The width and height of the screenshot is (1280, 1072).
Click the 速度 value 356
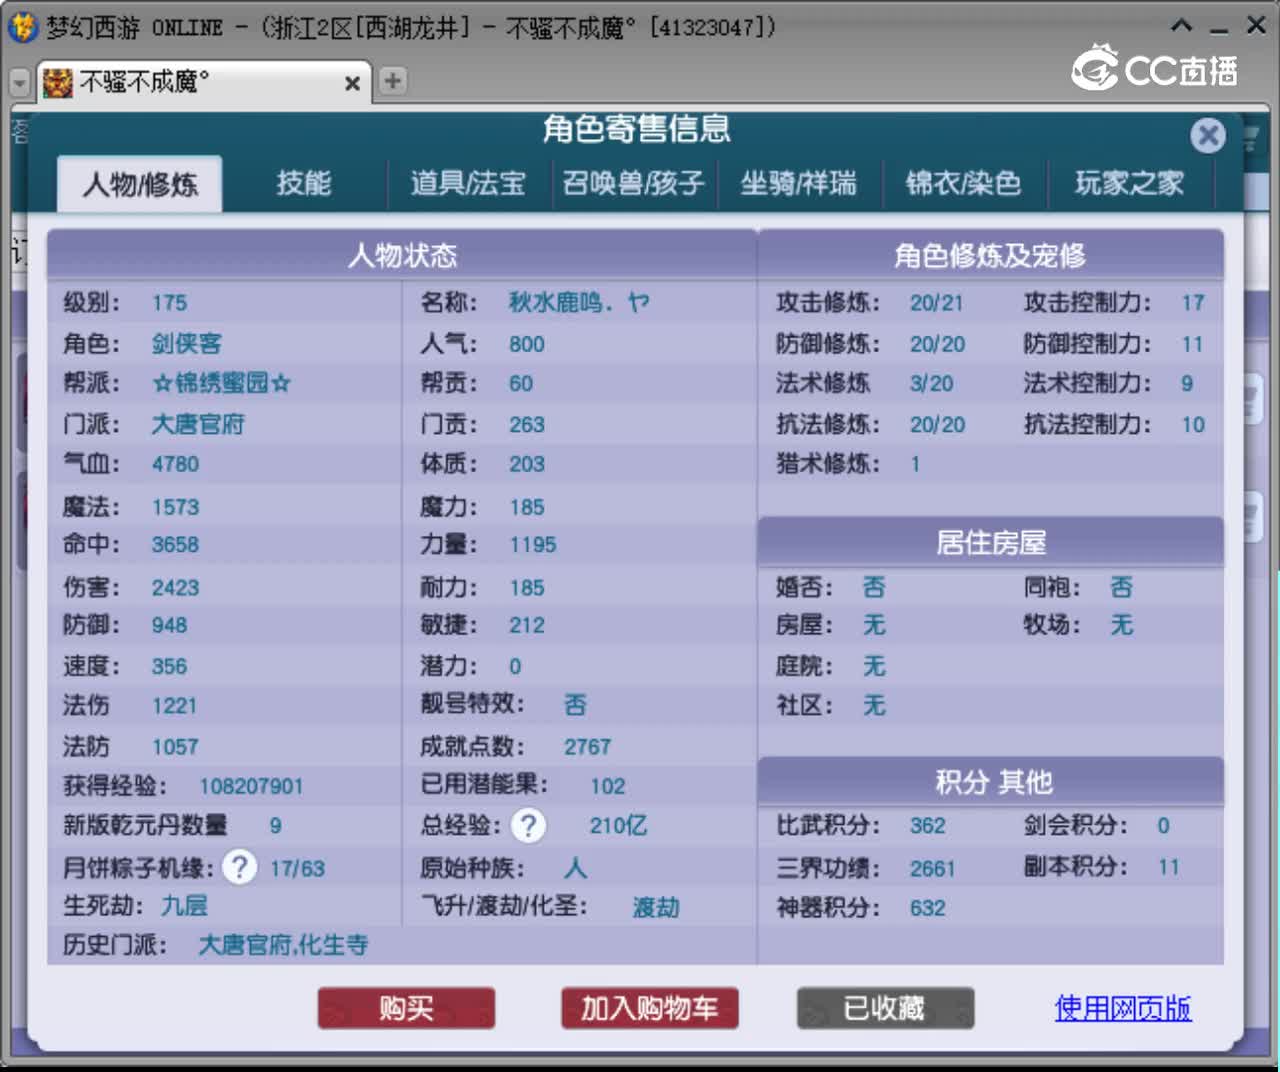[x=169, y=666]
